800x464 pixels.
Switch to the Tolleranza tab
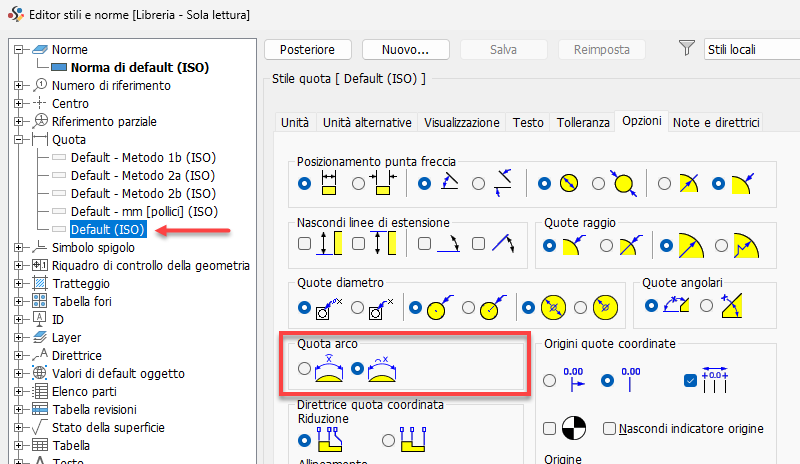(582, 122)
